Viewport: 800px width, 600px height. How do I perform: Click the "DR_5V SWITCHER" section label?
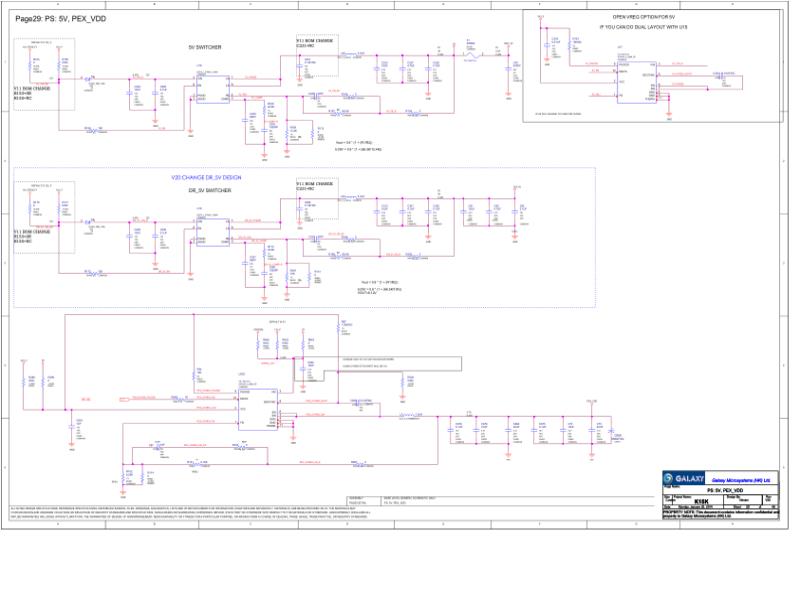click(210, 190)
